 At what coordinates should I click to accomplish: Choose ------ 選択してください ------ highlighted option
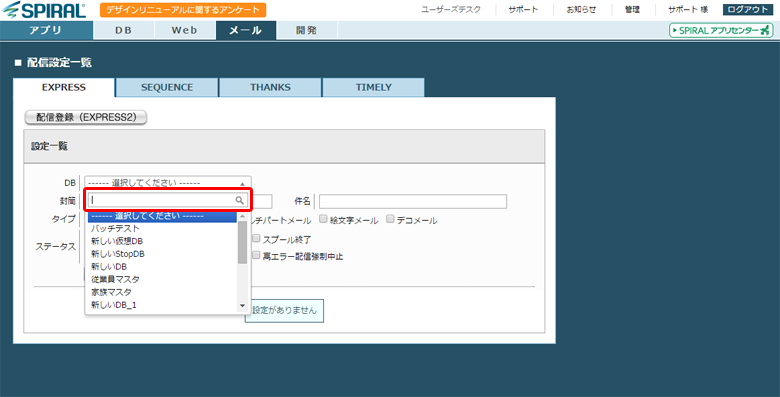coord(162,216)
